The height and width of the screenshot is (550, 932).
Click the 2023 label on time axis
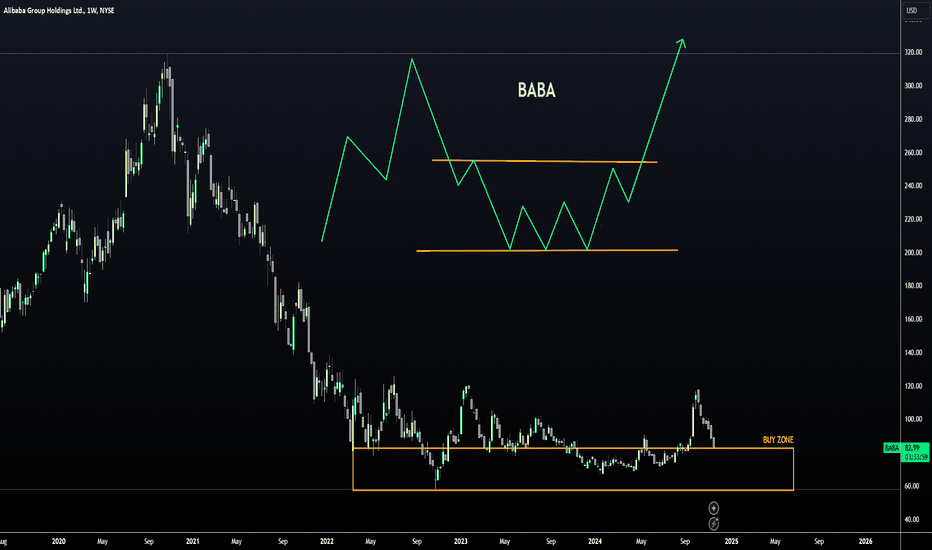click(461, 541)
